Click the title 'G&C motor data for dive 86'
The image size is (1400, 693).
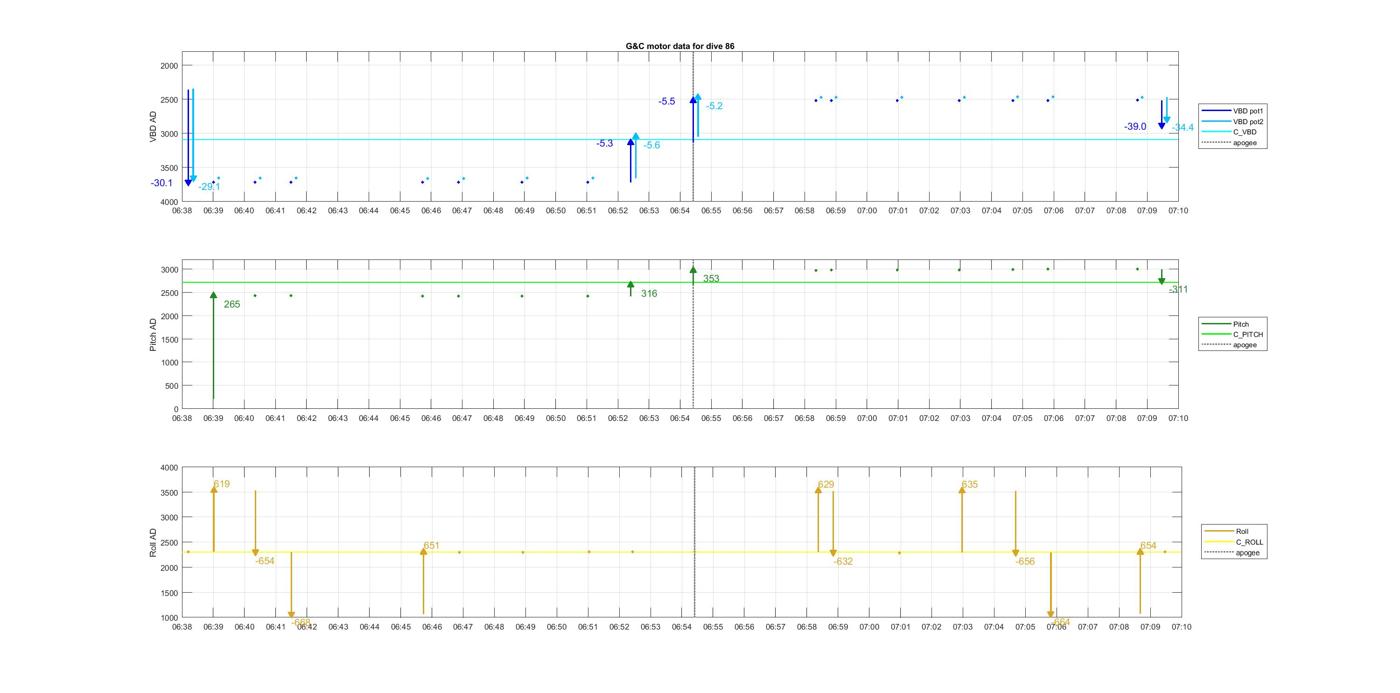[680, 46]
